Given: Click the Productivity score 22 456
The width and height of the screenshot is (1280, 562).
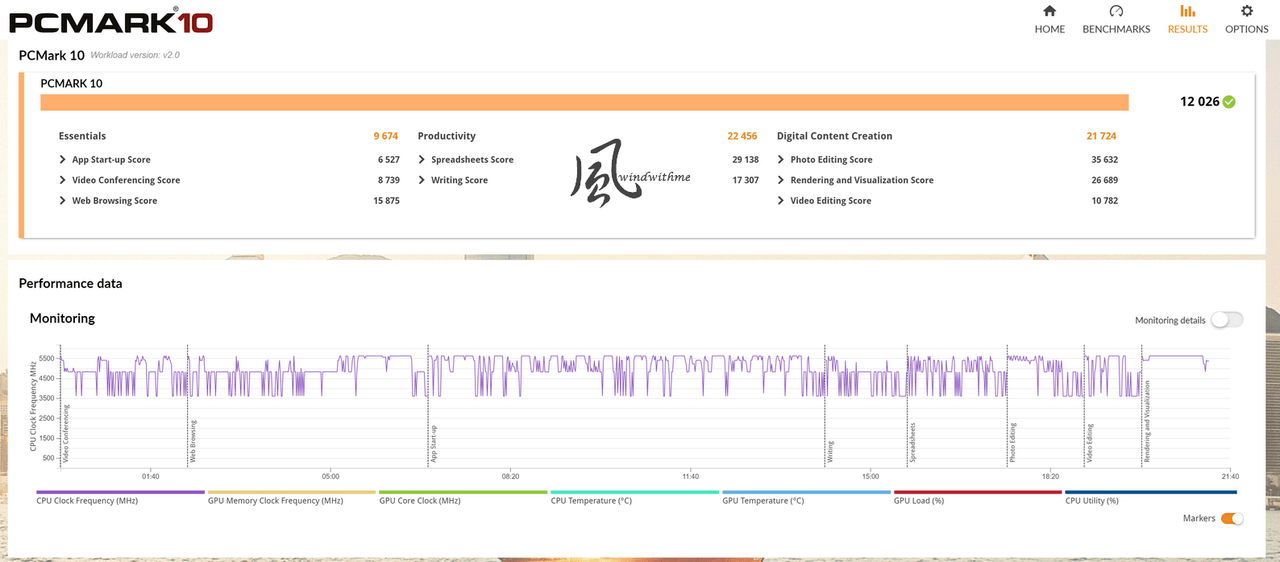Looking at the screenshot, I should tap(742, 136).
